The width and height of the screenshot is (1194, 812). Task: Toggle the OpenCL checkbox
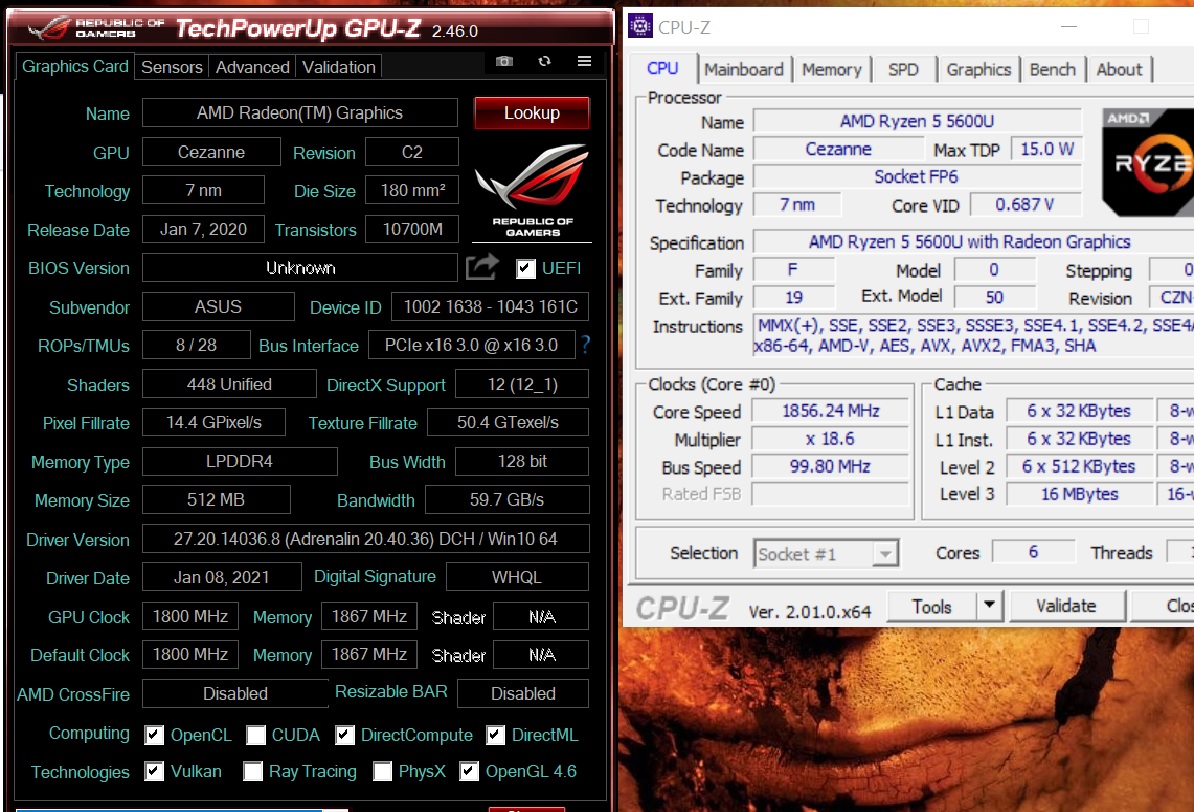click(154, 735)
